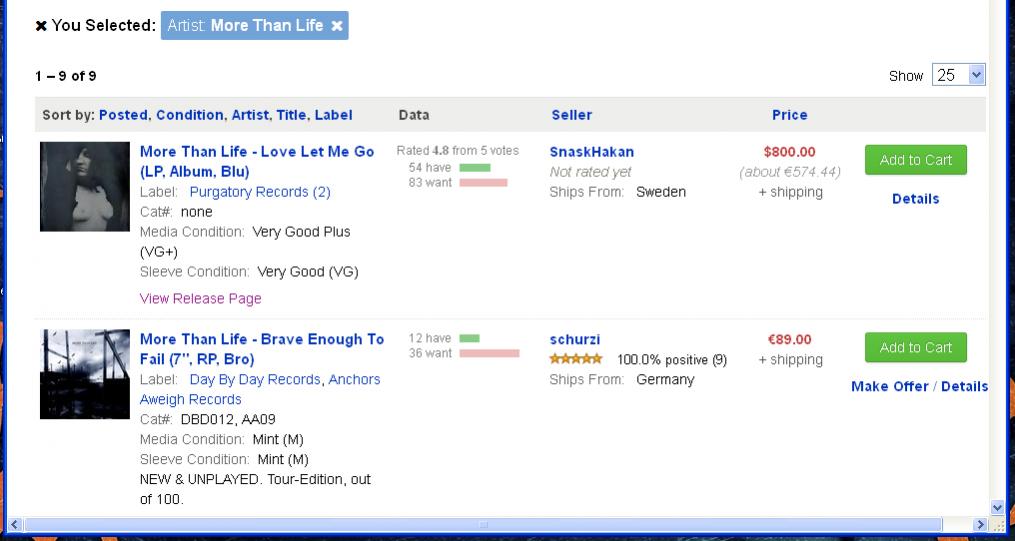Open Love Let Me Go album thumbnail
This screenshot has width=1015, height=541.
(x=85, y=186)
